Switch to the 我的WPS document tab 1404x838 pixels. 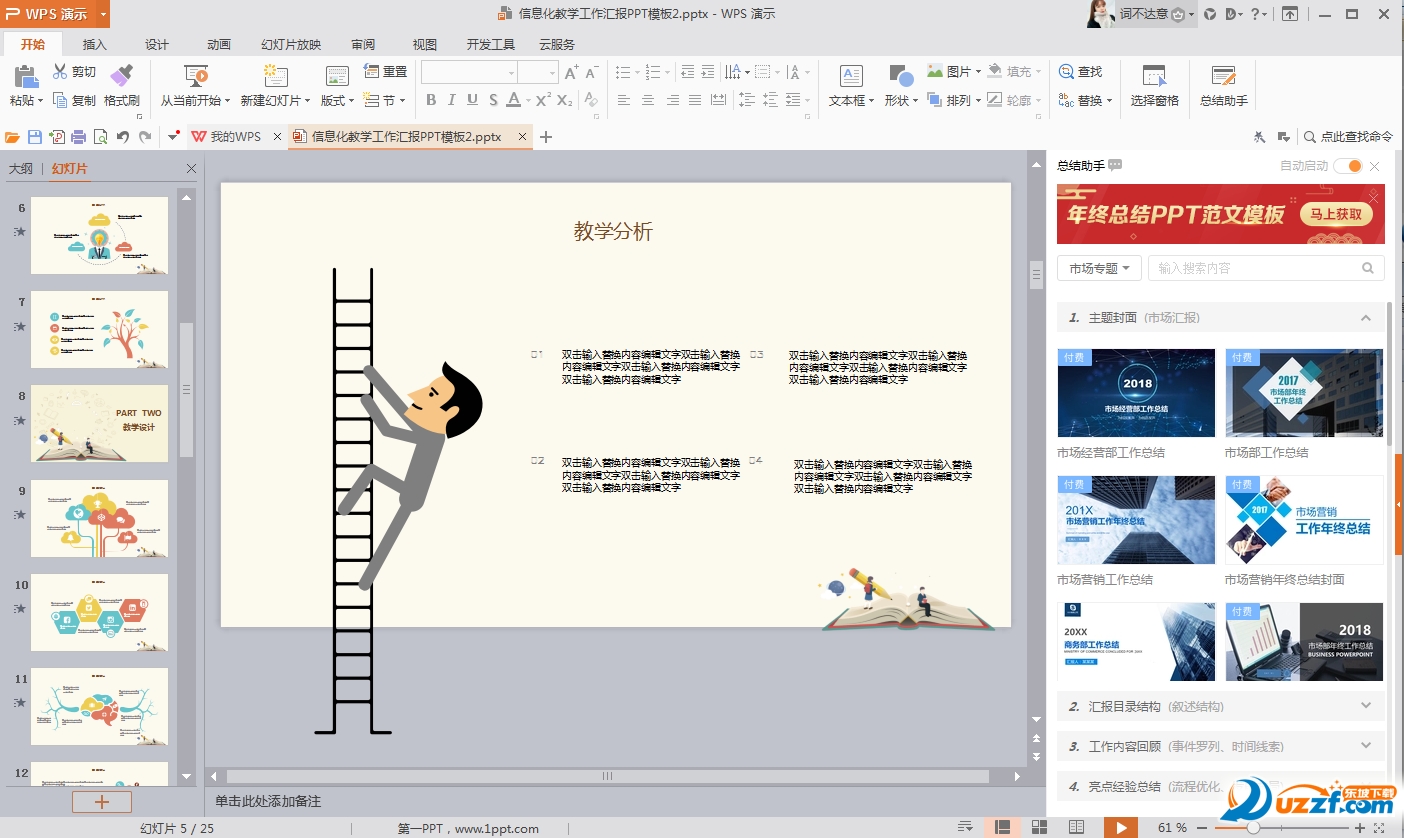(236, 137)
